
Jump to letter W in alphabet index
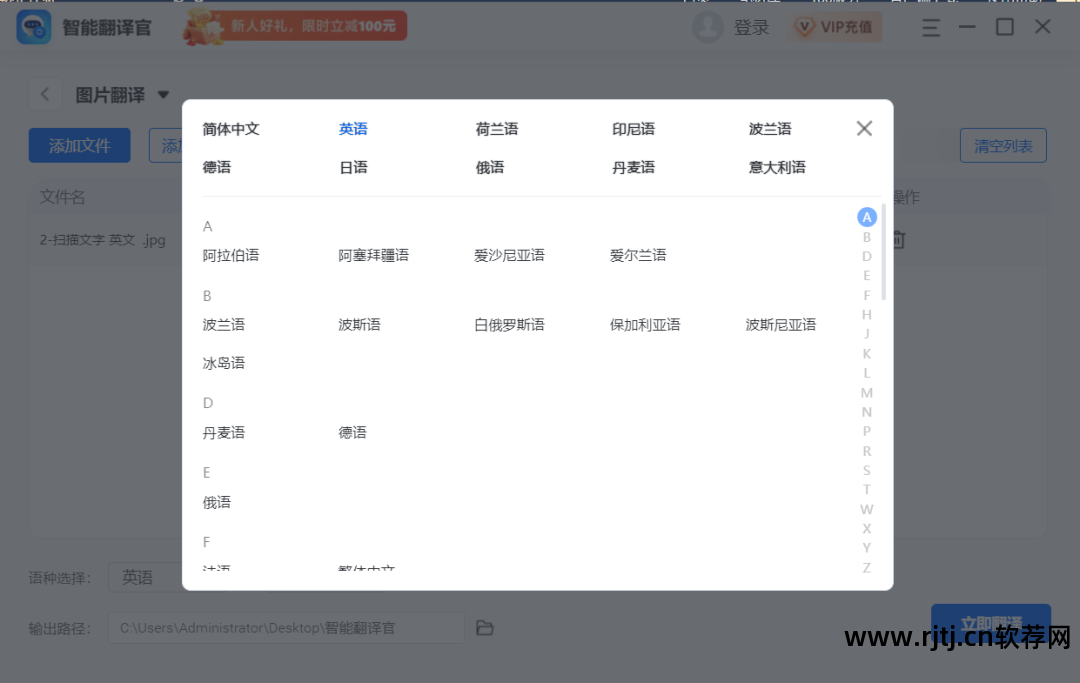[866, 509]
